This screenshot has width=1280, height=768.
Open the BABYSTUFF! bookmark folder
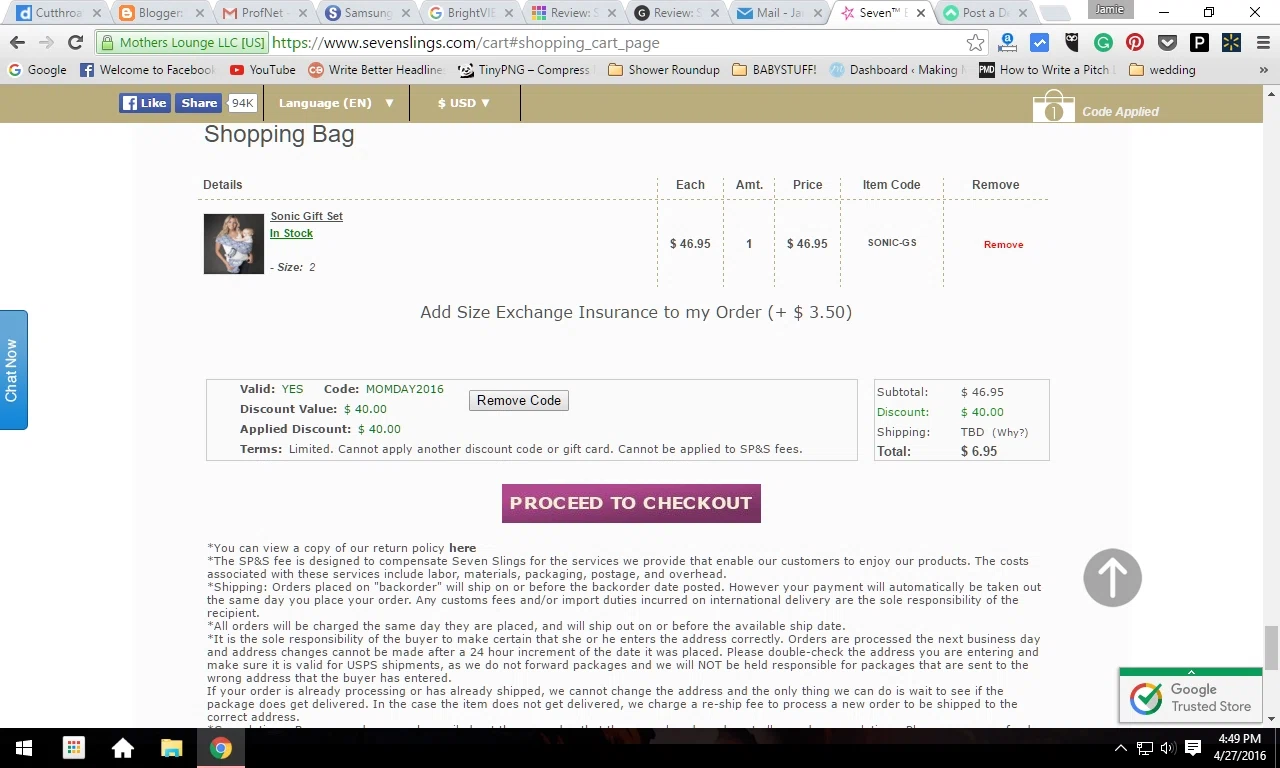(x=774, y=70)
